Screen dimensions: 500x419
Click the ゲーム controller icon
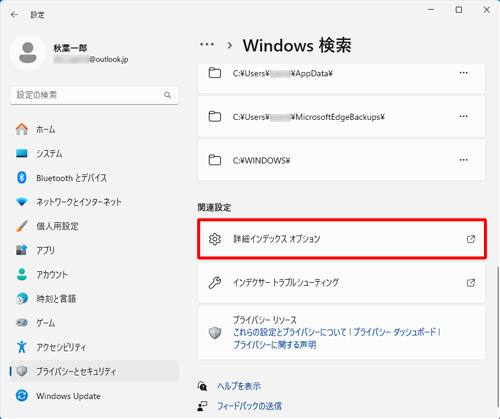pos(22,323)
